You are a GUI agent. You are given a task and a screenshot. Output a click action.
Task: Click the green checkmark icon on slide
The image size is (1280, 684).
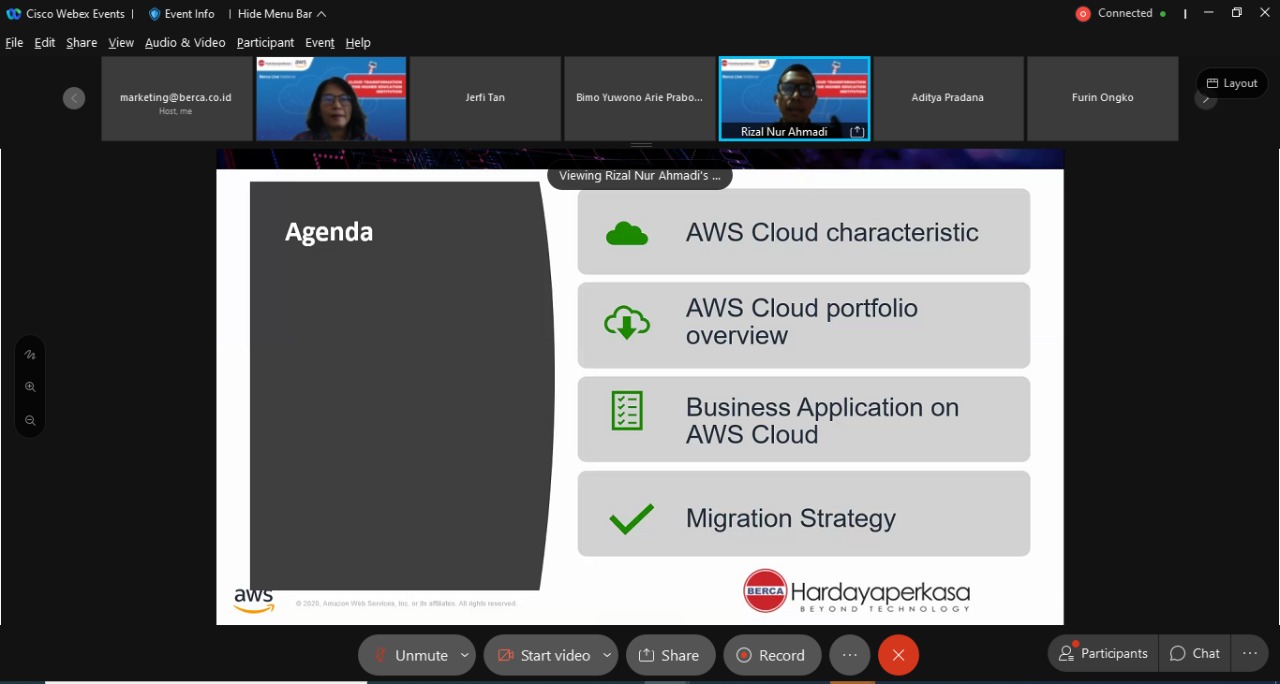(631, 518)
